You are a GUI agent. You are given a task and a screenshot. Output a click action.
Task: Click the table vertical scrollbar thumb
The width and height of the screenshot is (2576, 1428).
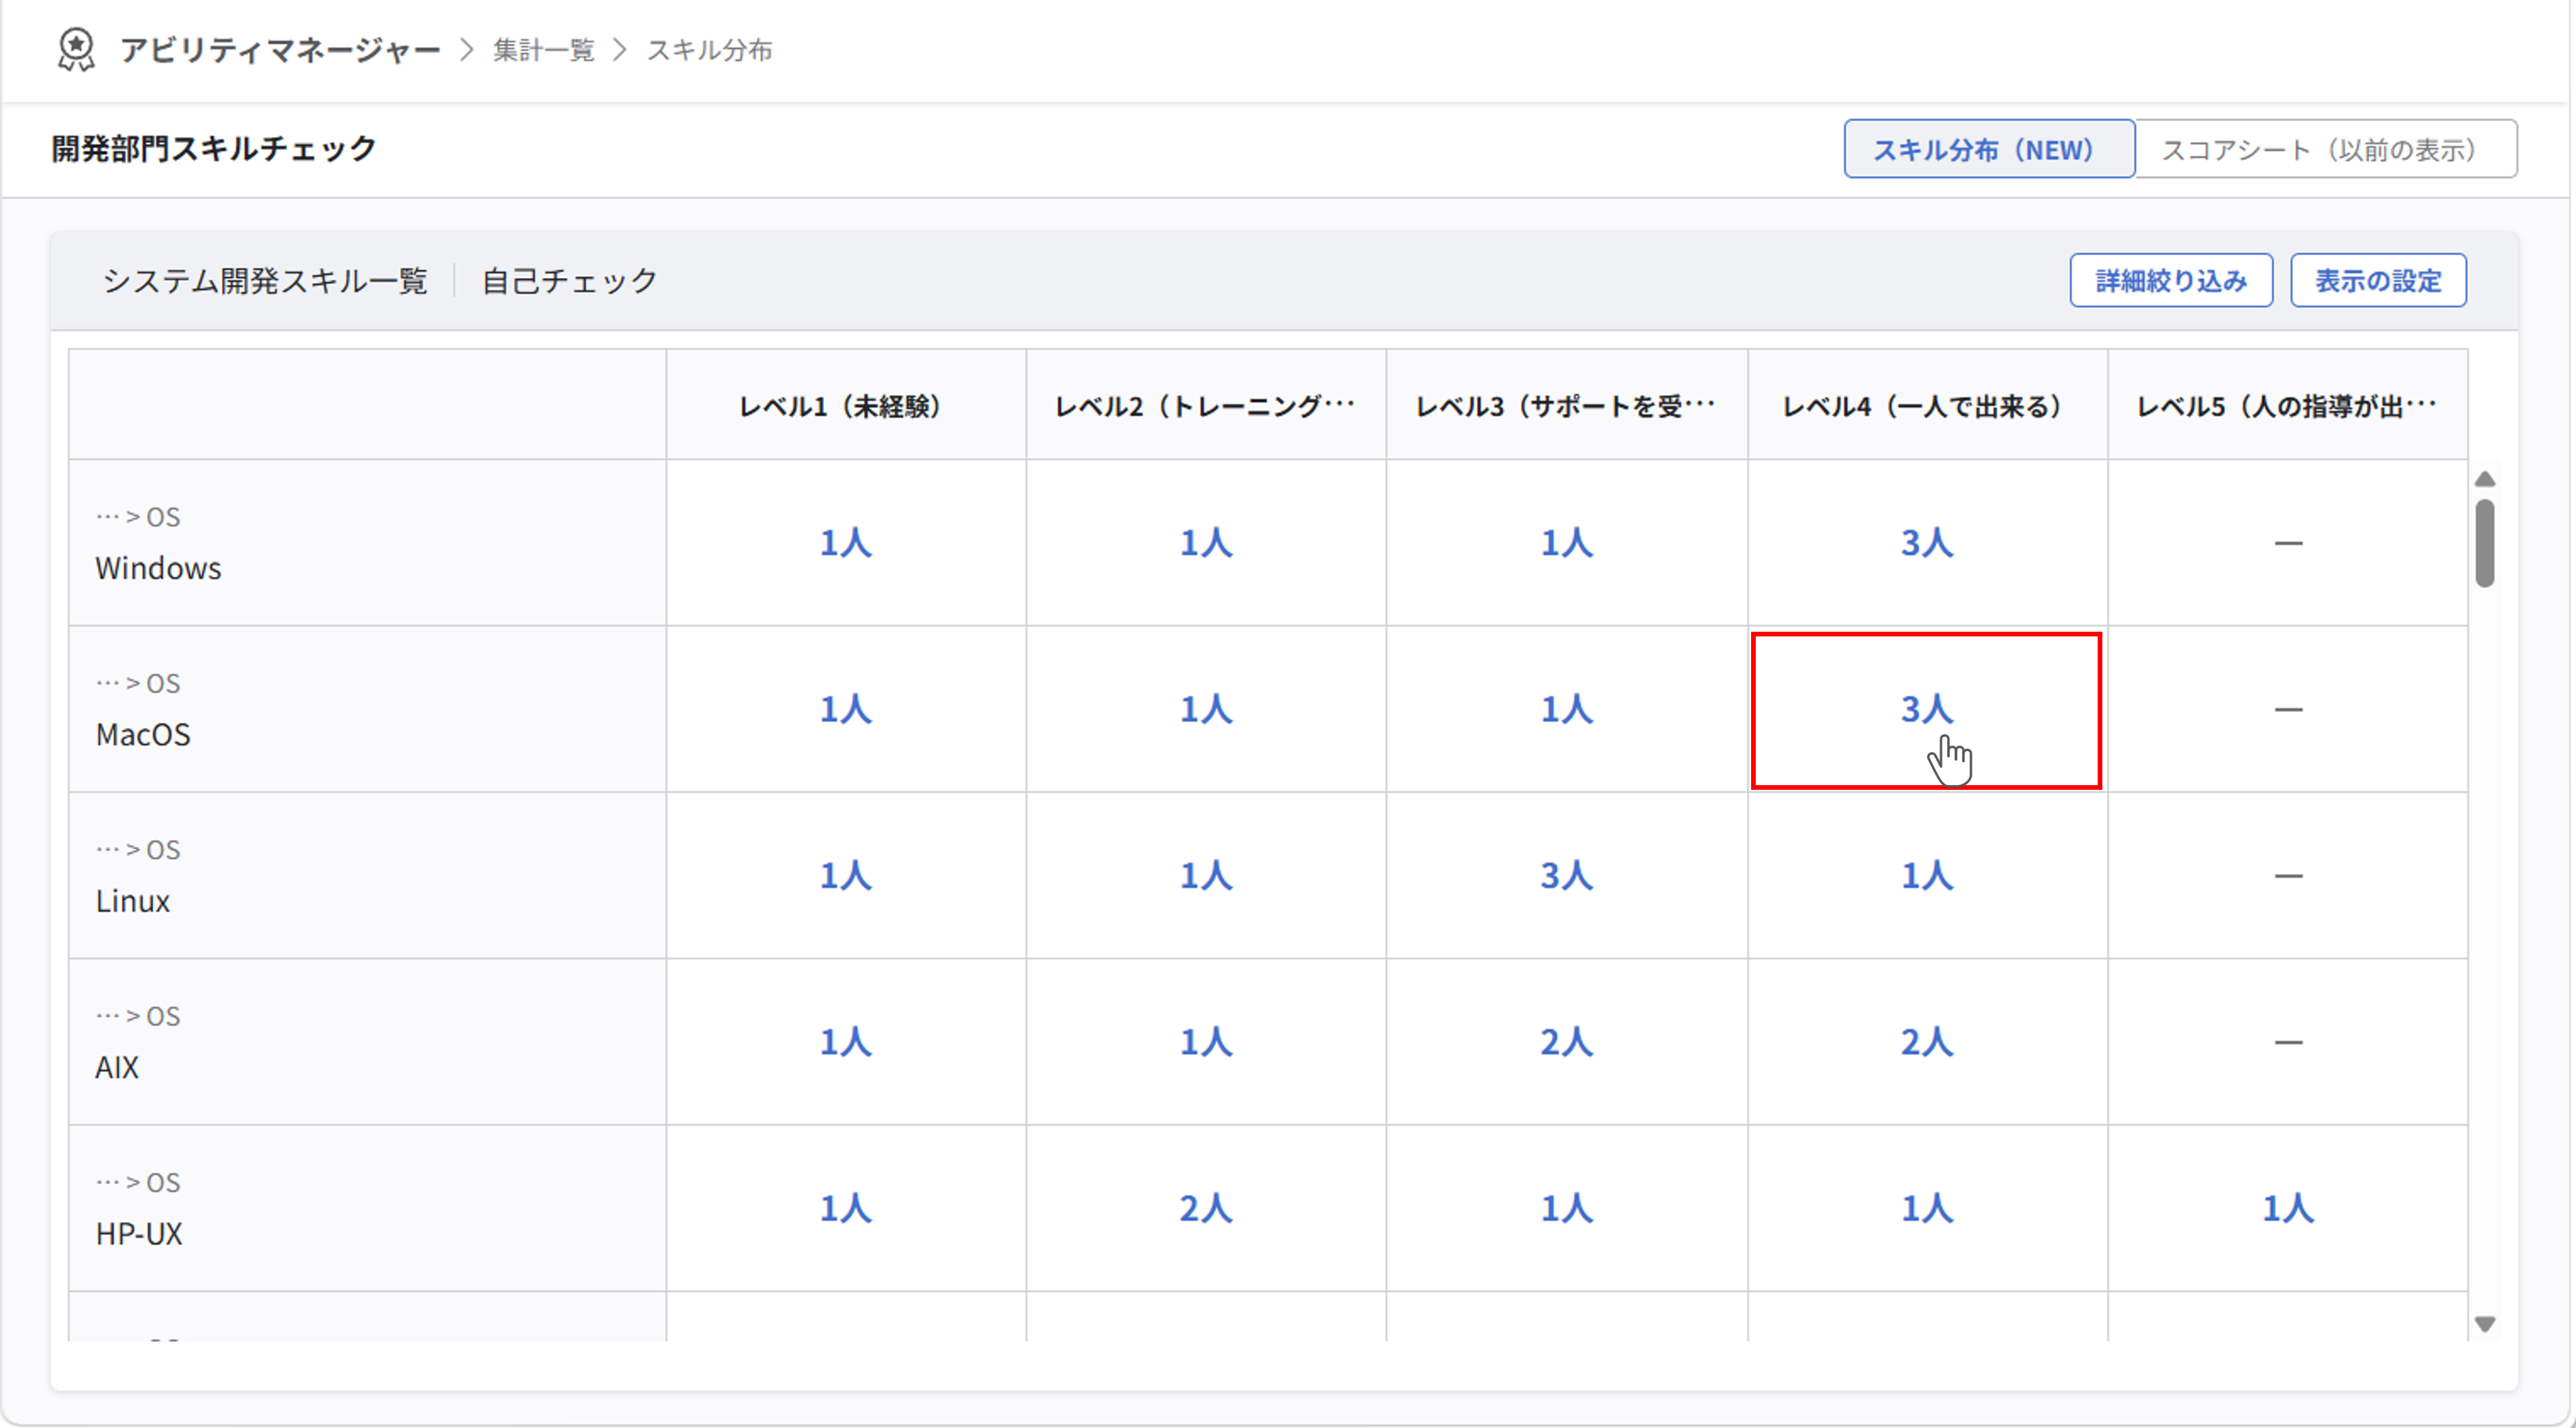pos(2484,543)
